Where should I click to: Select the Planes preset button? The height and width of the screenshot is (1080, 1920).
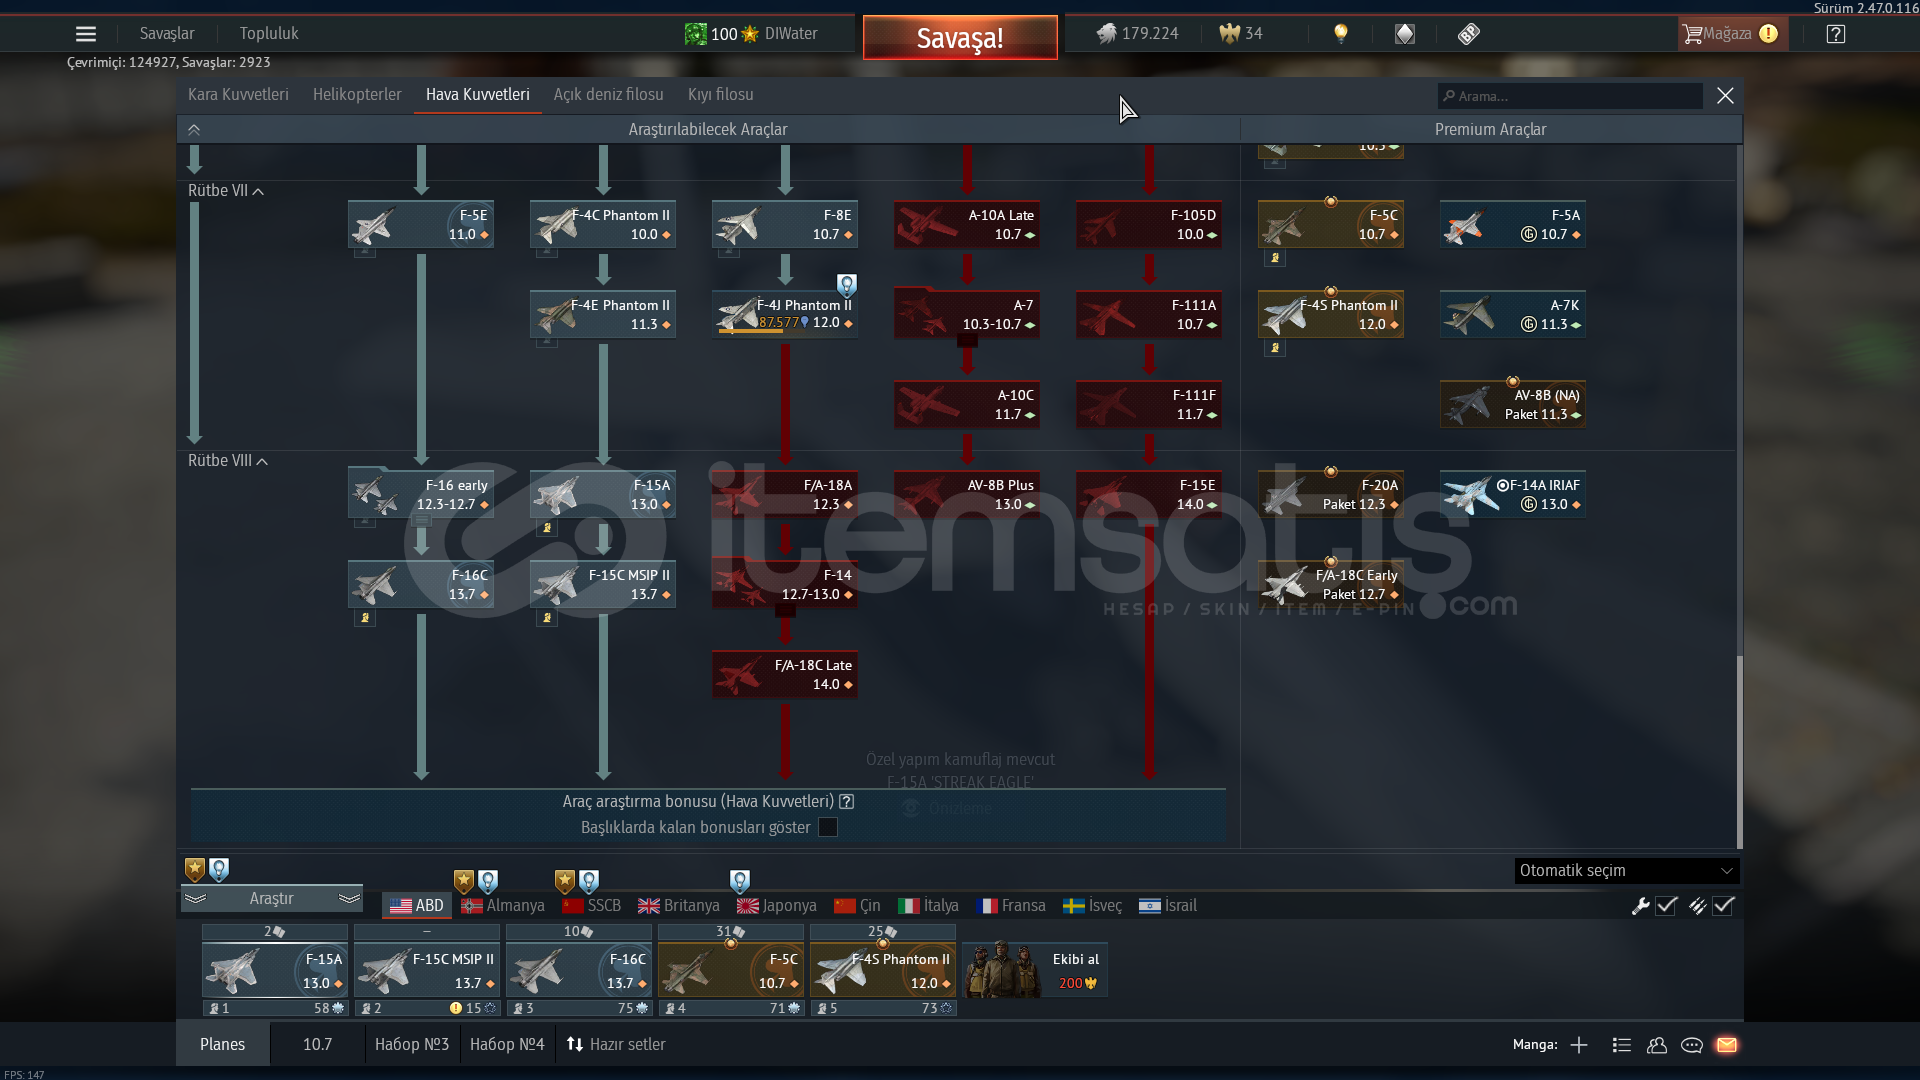click(222, 1044)
